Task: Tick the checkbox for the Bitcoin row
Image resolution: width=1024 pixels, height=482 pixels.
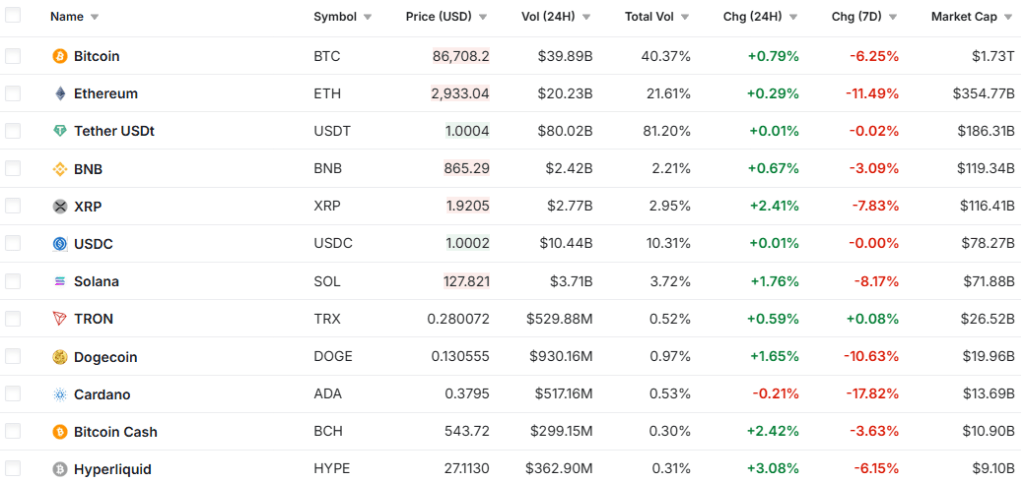Action: click(13, 56)
